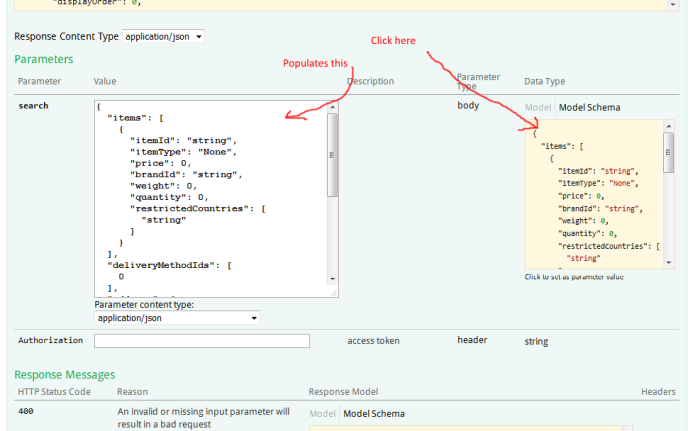
Task: Switch to the Model tab for search
Action: tap(538, 107)
